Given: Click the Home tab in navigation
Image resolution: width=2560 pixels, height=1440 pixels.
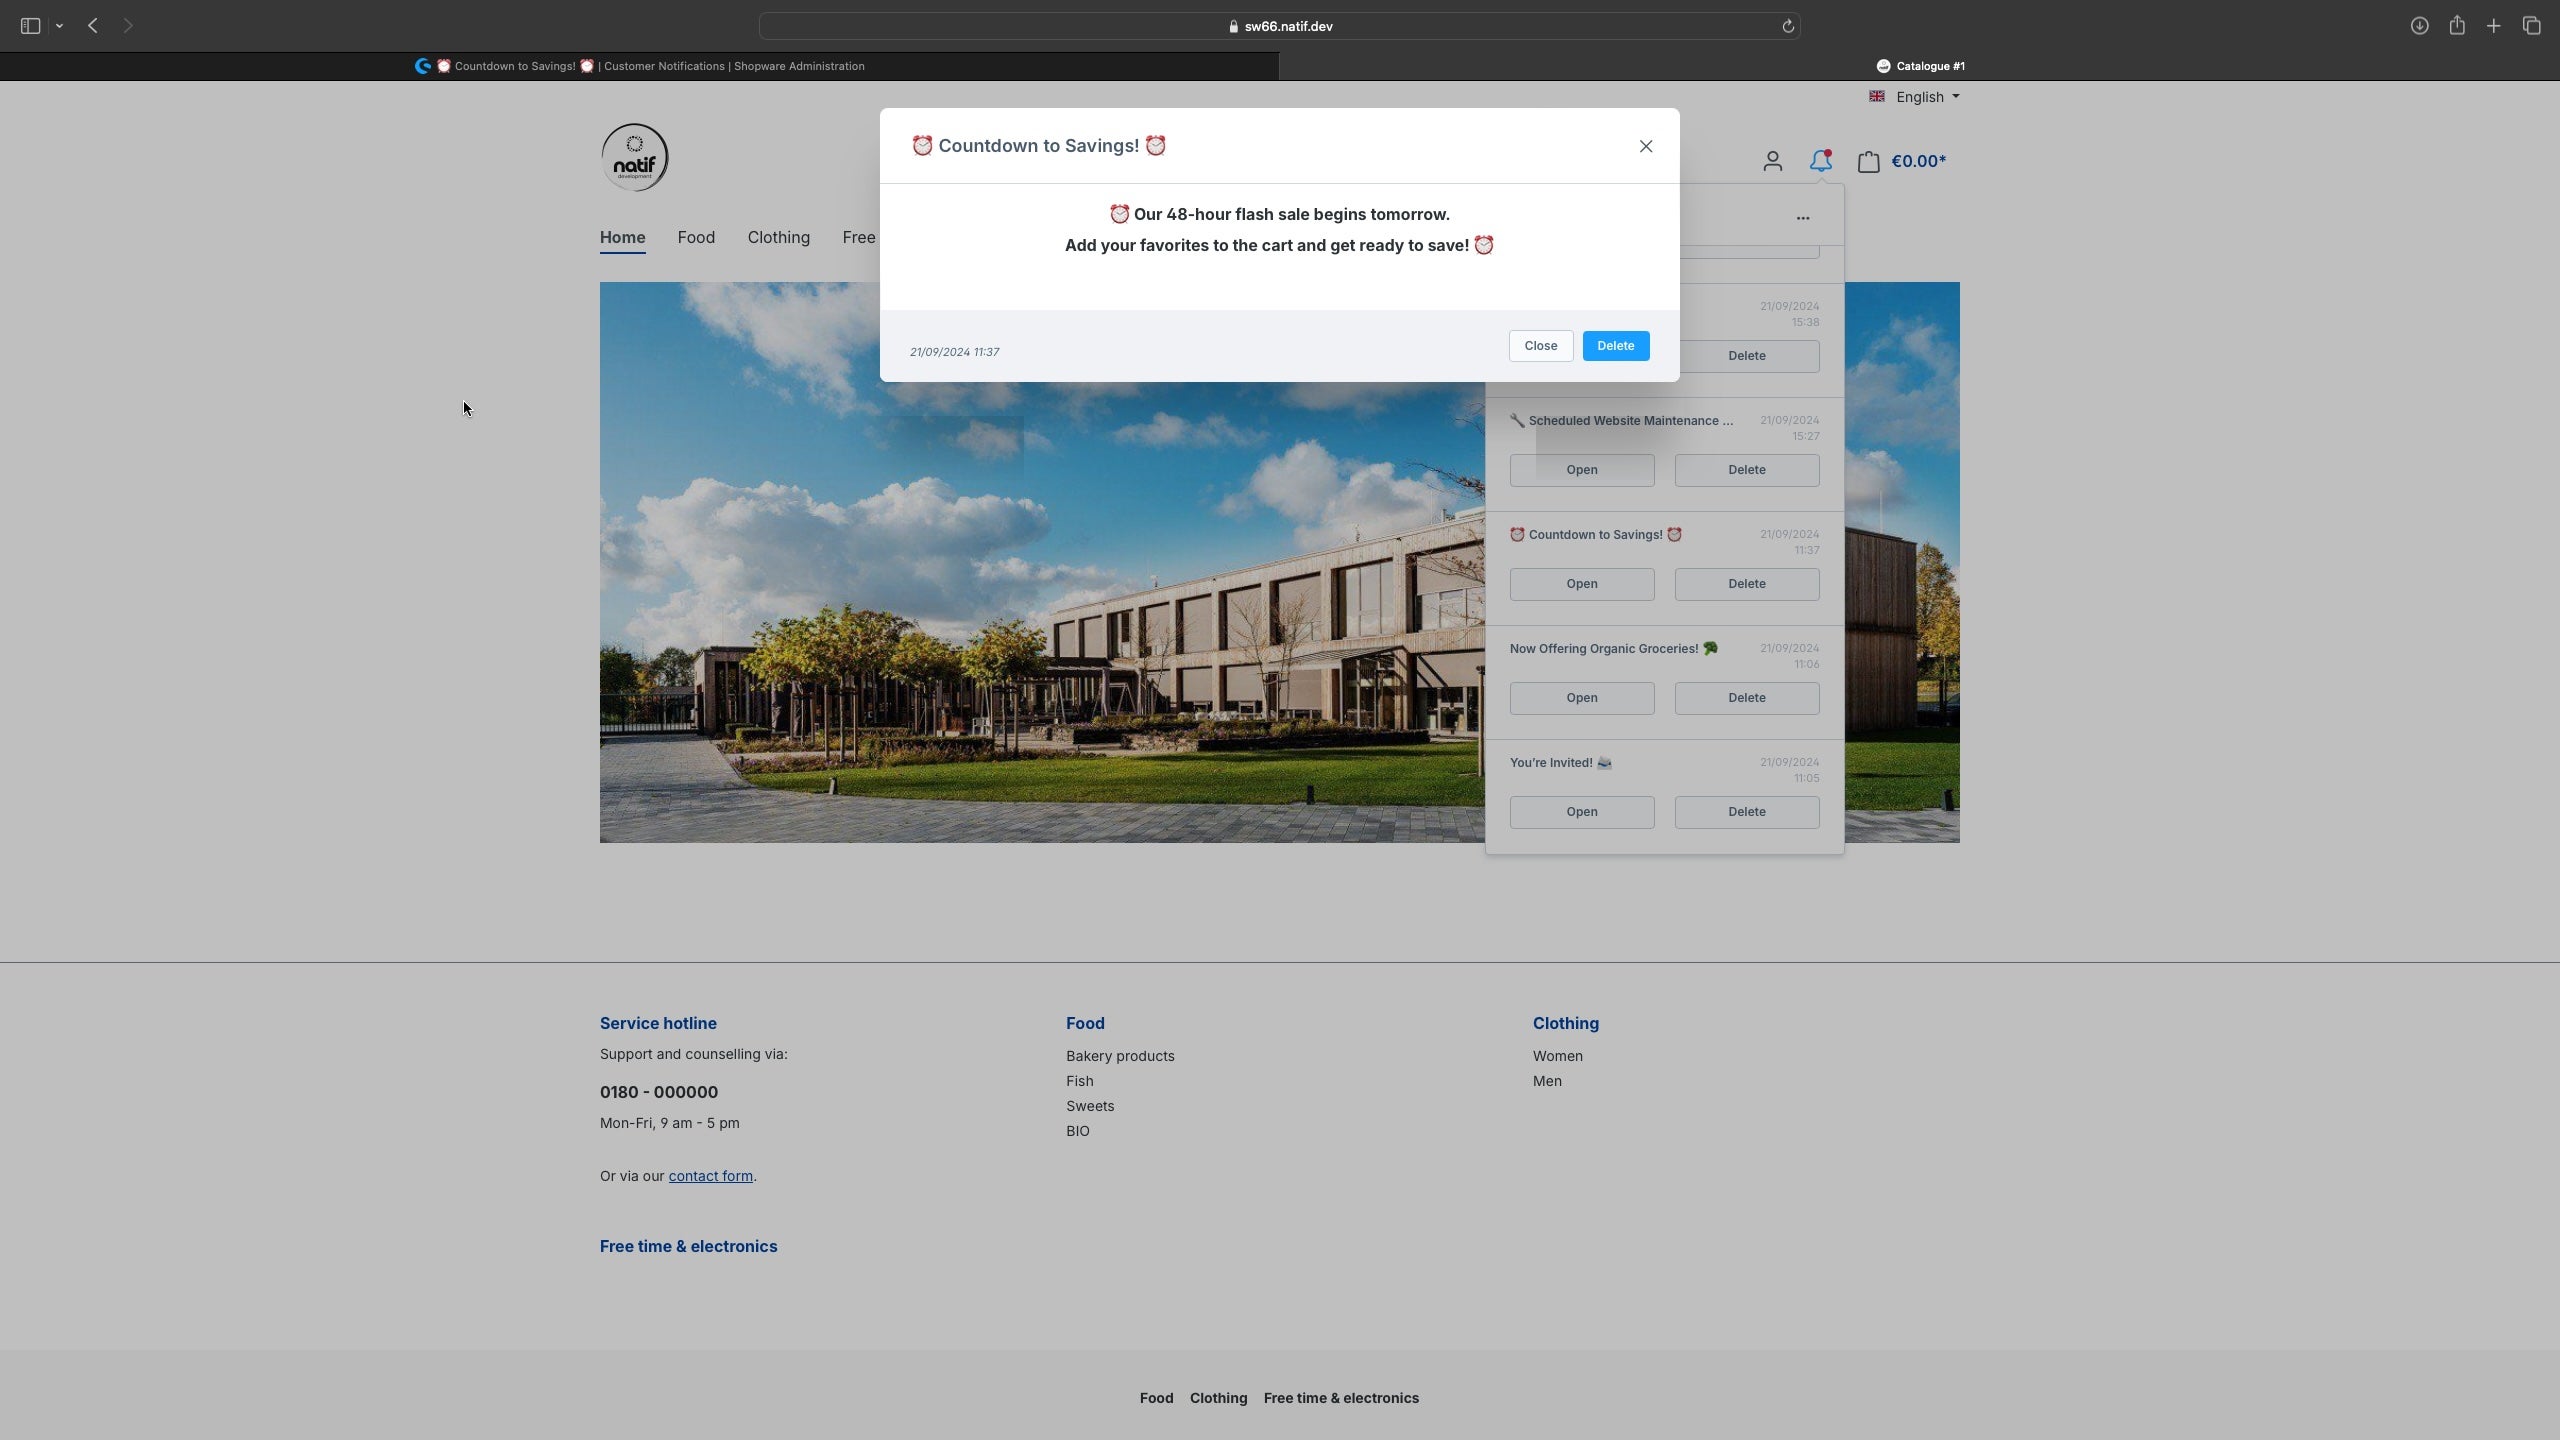Looking at the screenshot, I should (x=622, y=237).
